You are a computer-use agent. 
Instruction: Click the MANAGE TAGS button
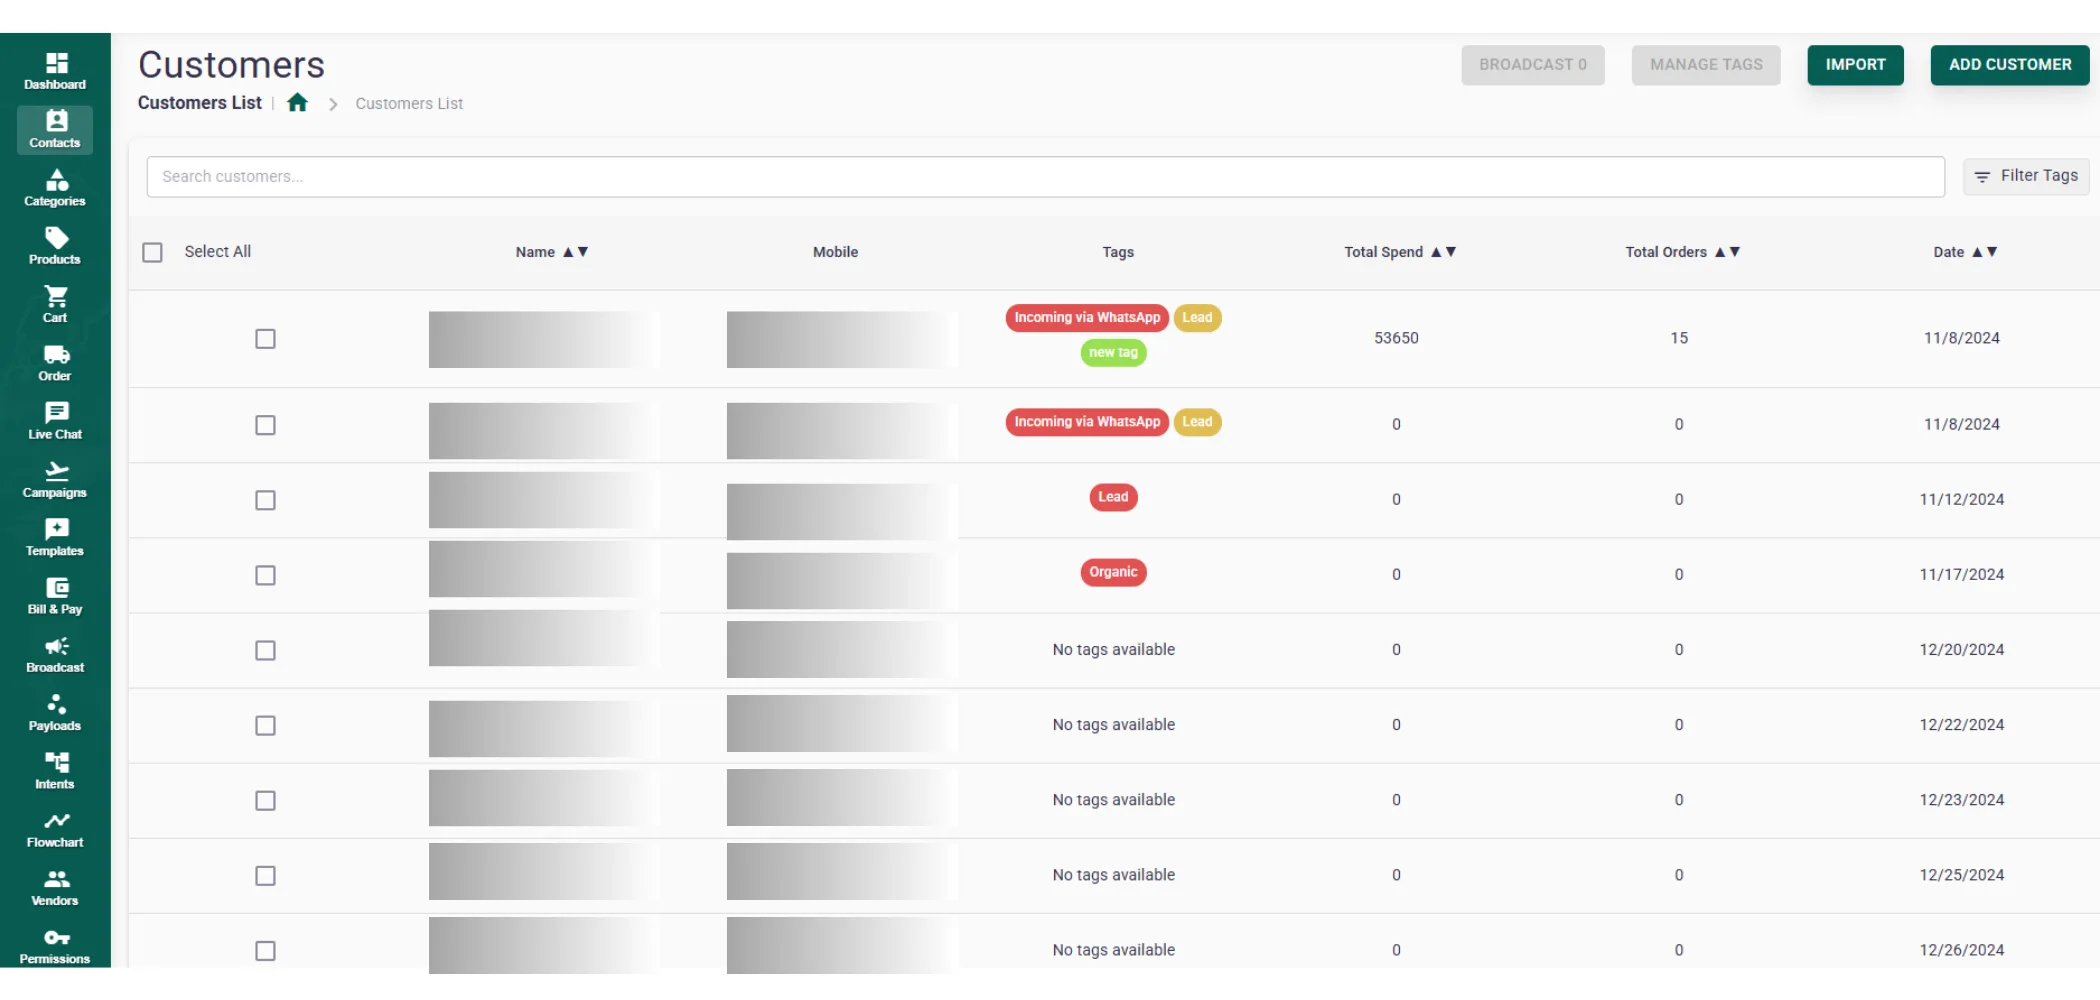(1705, 65)
